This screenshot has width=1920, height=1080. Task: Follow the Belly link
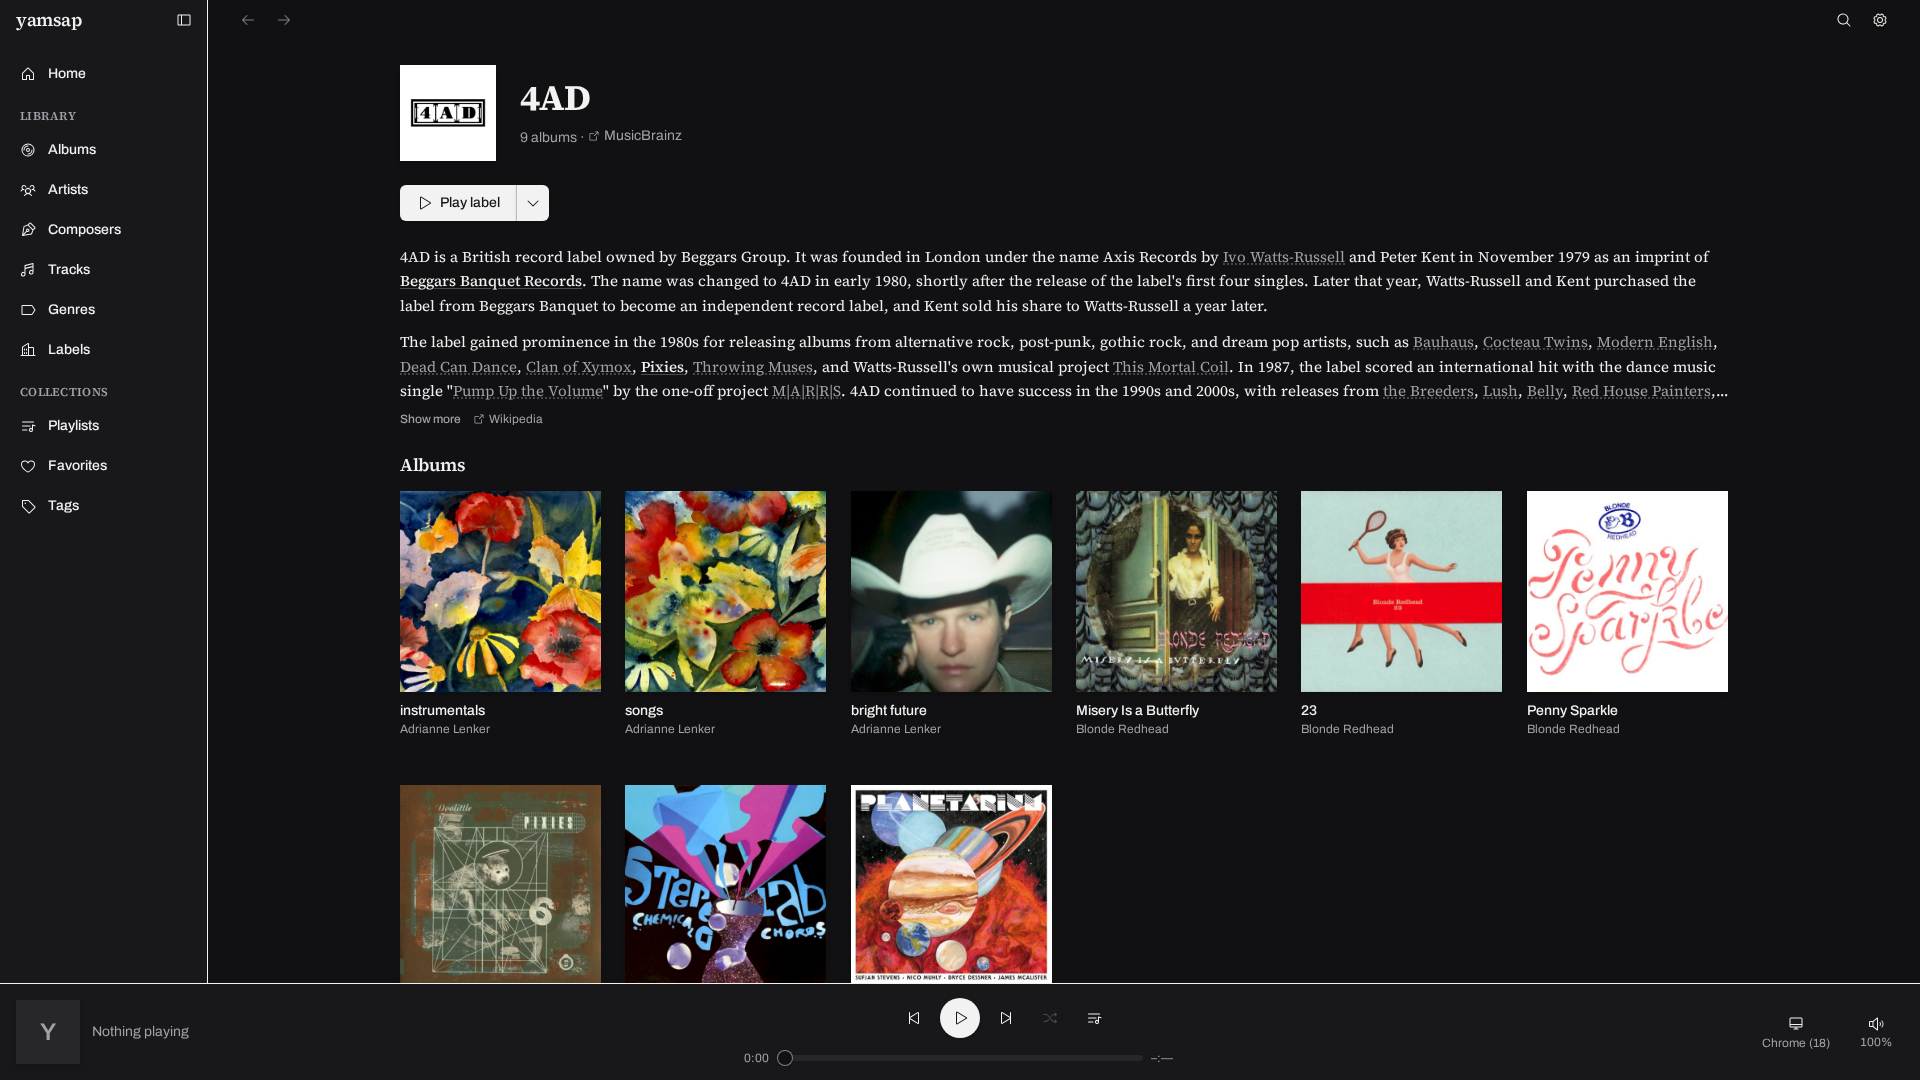pos(1544,392)
